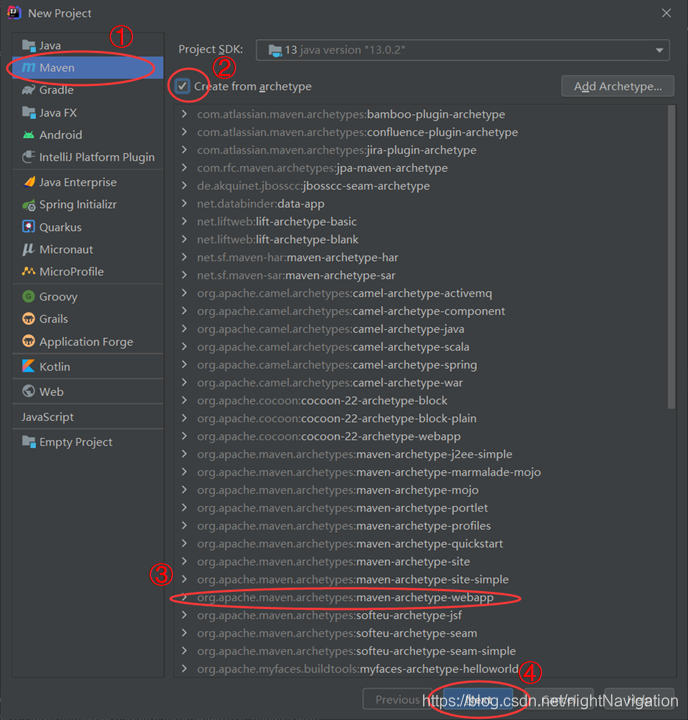Select Kotlin project type
This screenshot has width=688, height=720.
pos(88,366)
